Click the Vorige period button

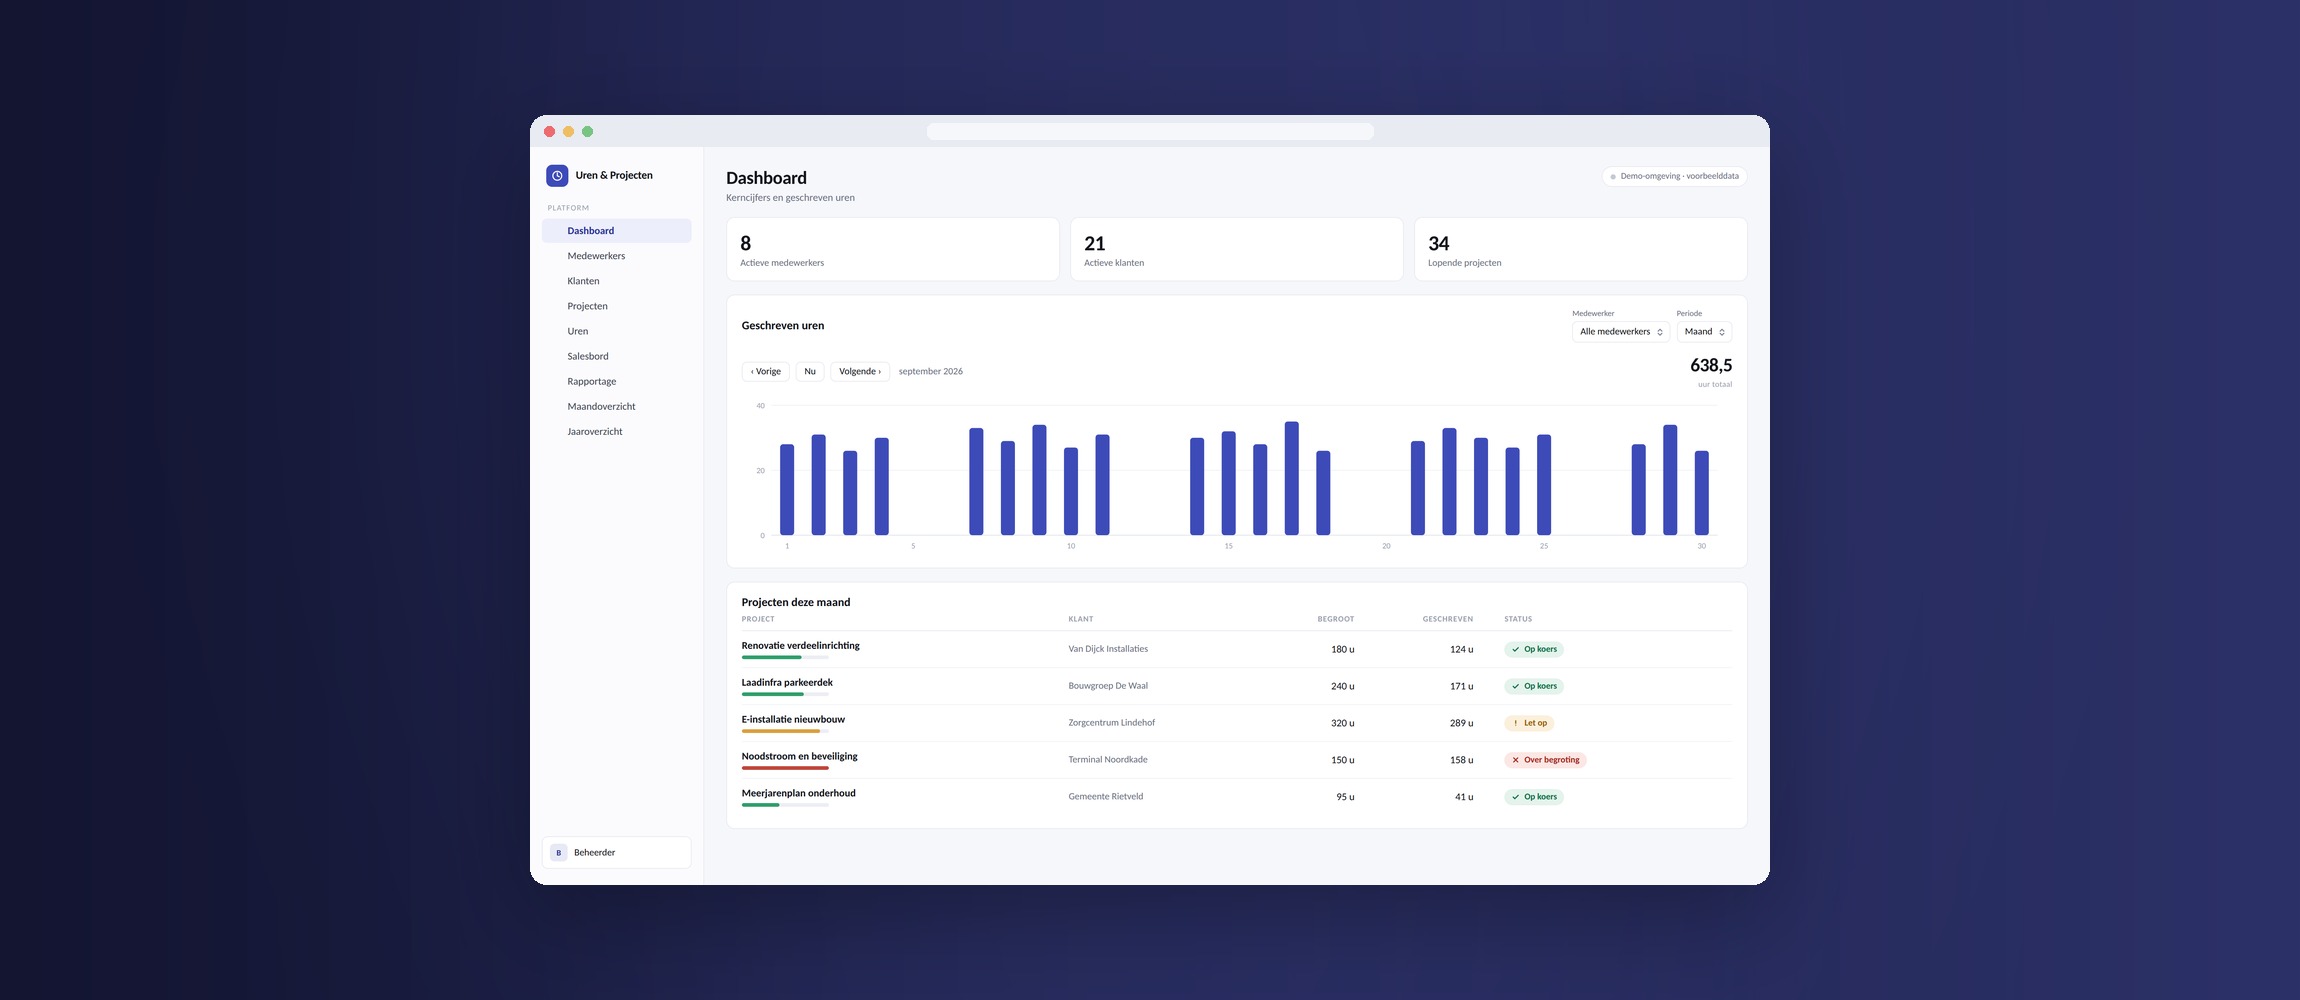point(766,372)
